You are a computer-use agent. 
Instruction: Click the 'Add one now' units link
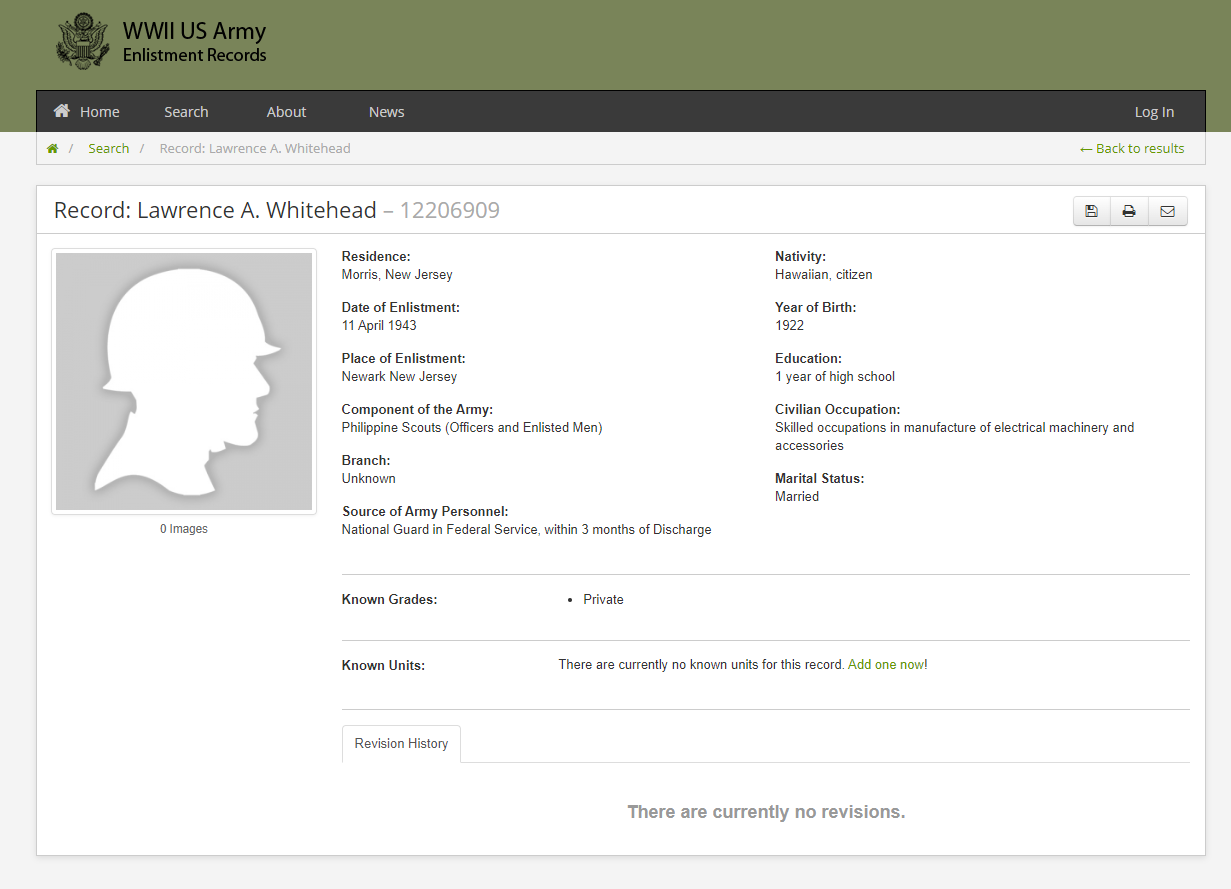click(885, 665)
